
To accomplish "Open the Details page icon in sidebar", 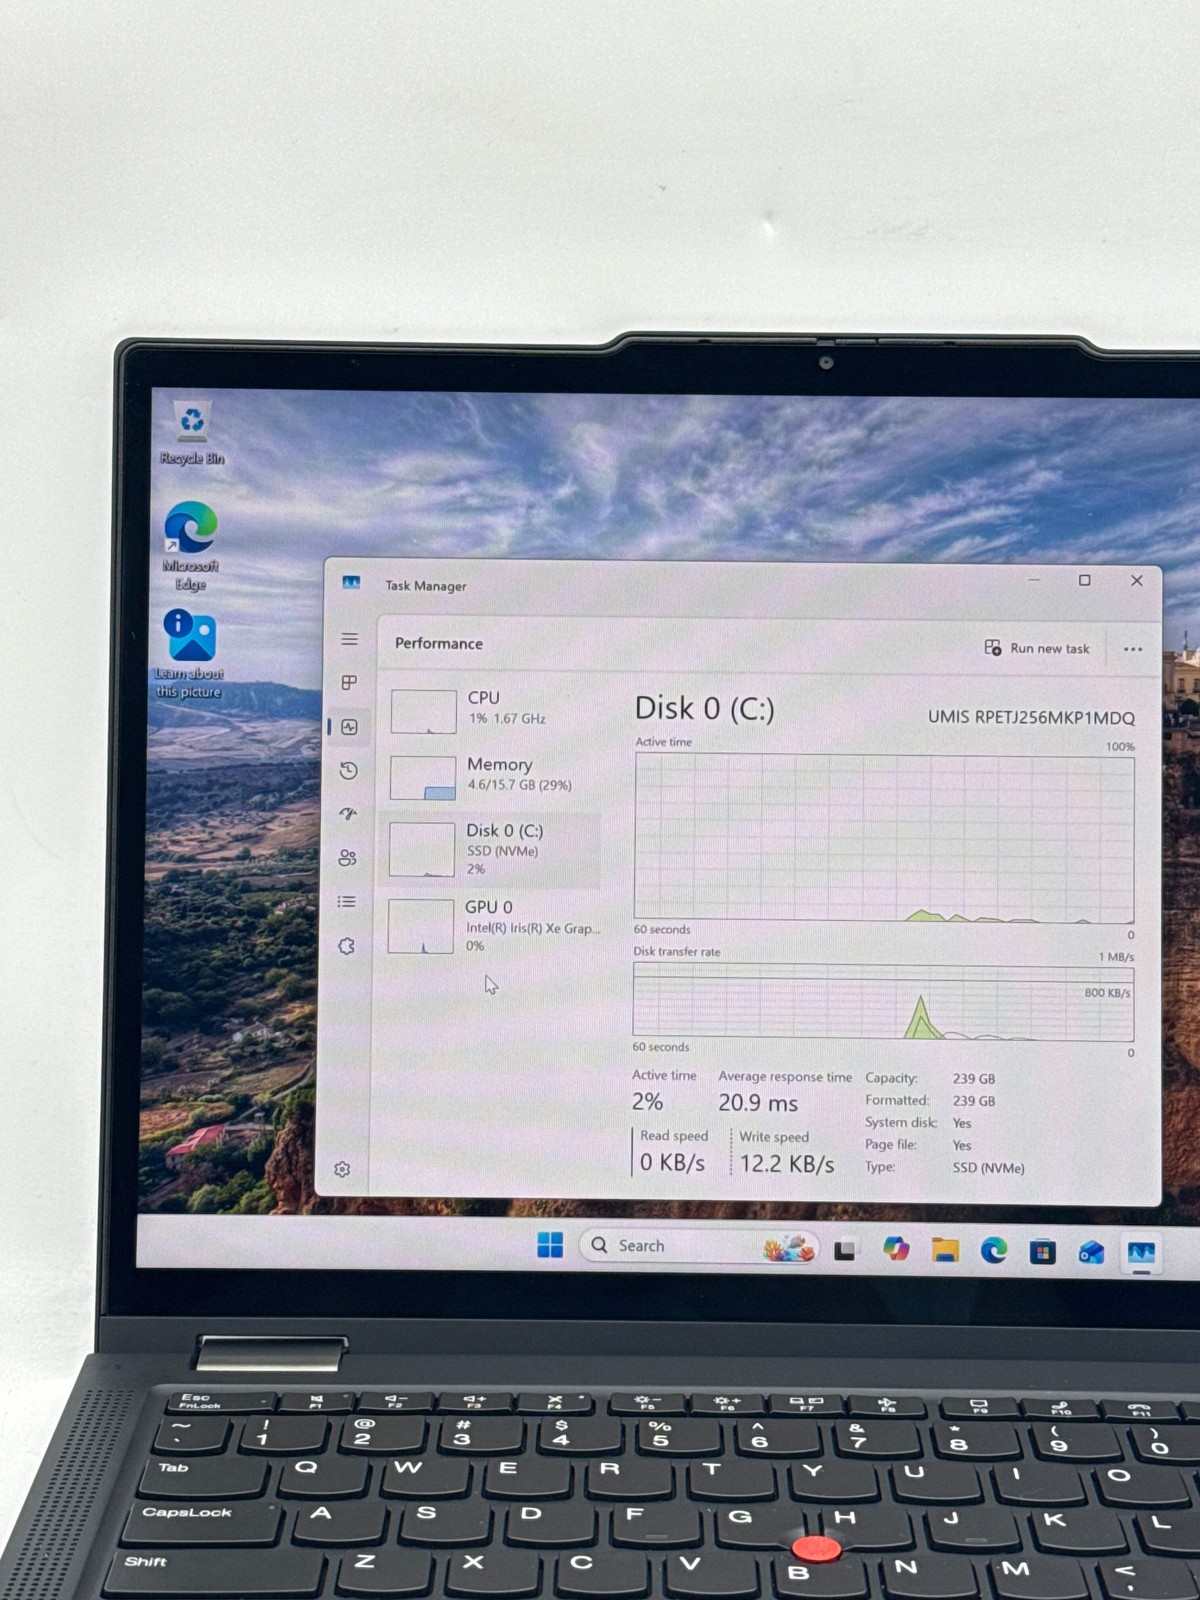I will click(x=347, y=902).
